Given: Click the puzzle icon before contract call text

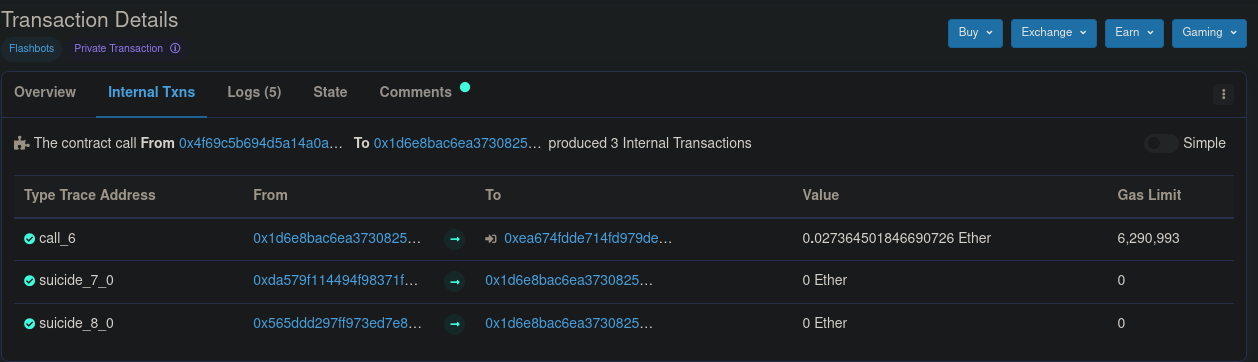Looking at the screenshot, I should pyautogui.click(x=22, y=143).
